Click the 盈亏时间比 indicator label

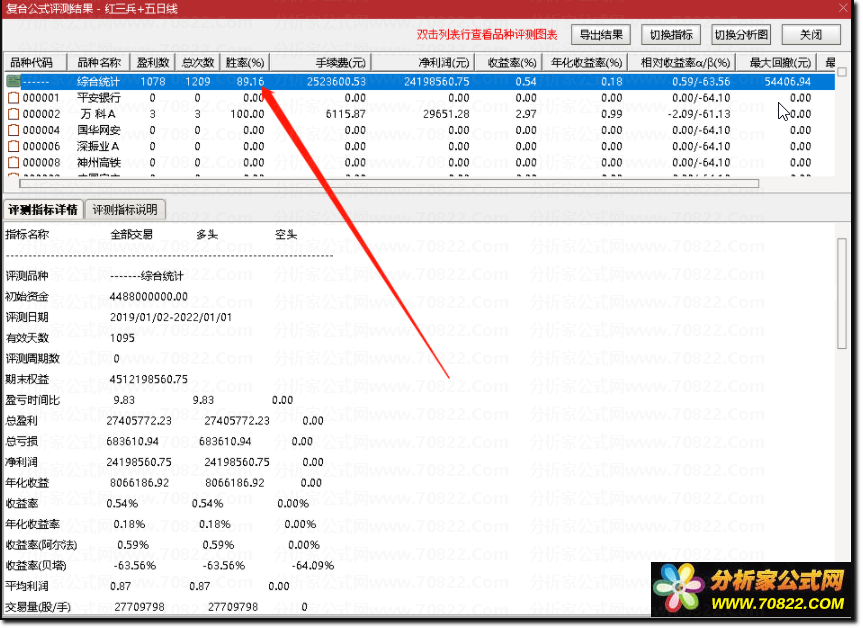coord(32,400)
